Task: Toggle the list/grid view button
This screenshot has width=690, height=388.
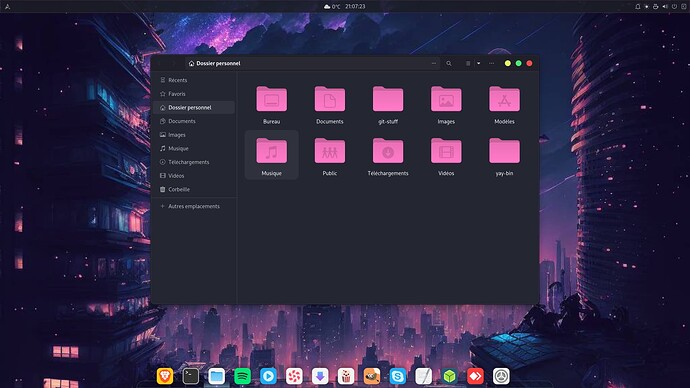Action: pyautogui.click(x=468, y=63)
